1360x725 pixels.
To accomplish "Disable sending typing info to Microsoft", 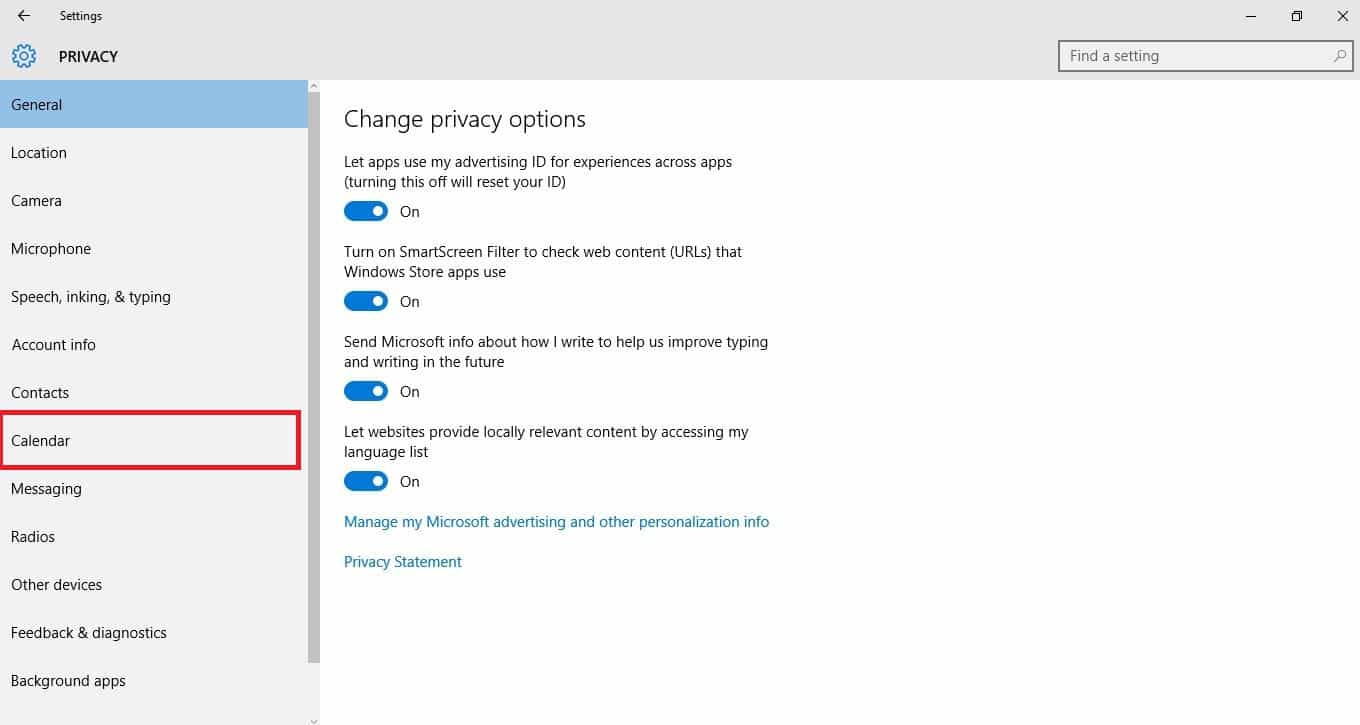I will pos(366,391).
